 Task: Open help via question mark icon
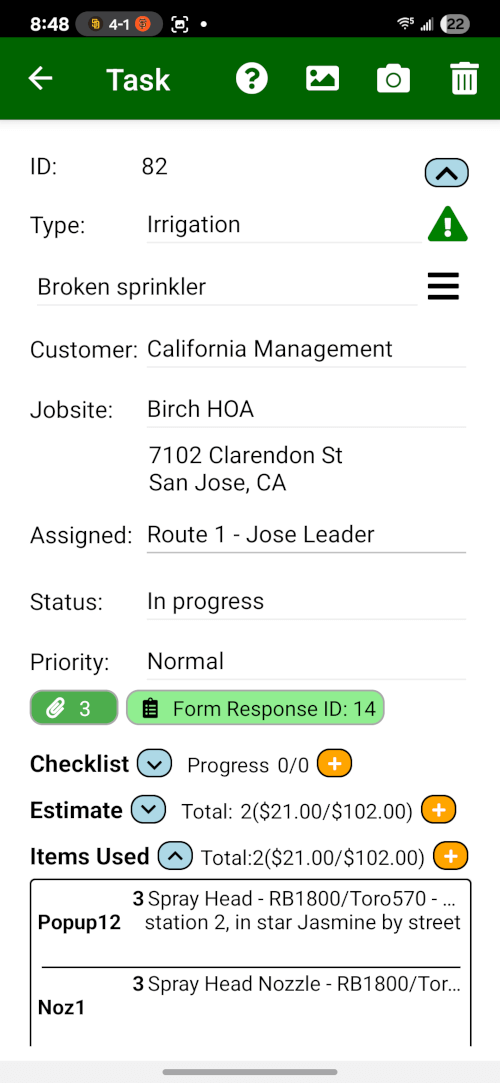point(251,79)
